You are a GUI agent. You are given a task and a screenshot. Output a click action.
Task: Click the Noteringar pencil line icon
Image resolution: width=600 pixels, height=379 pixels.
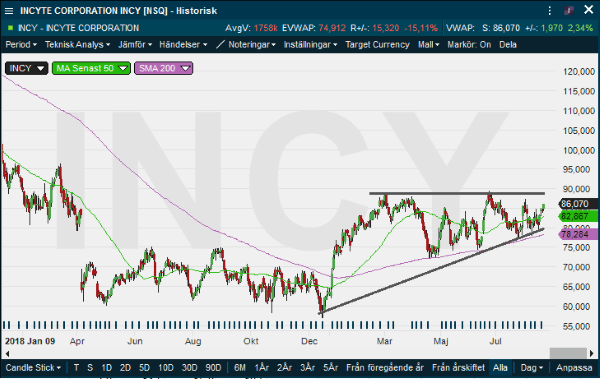pos(220,44)
